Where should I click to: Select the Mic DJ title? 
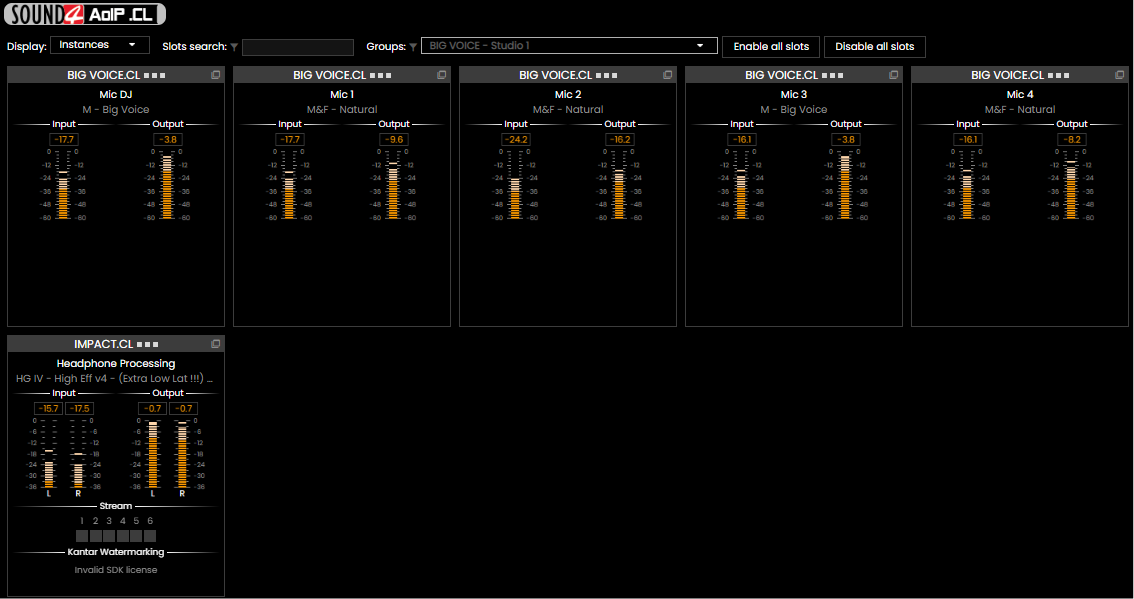pos(116,94)
